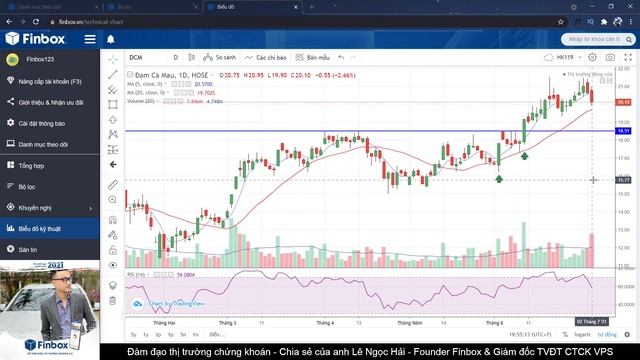Click the search magnifier in header
The image size is (640, 360).
(x=629, y=40)
